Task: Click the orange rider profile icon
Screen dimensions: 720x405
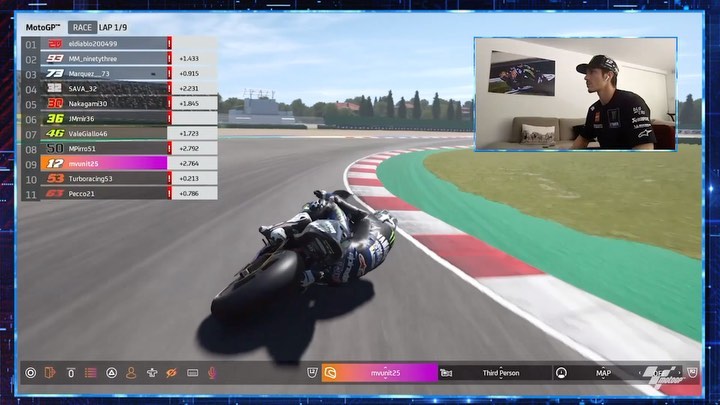Action: click(x=131, y=372)
